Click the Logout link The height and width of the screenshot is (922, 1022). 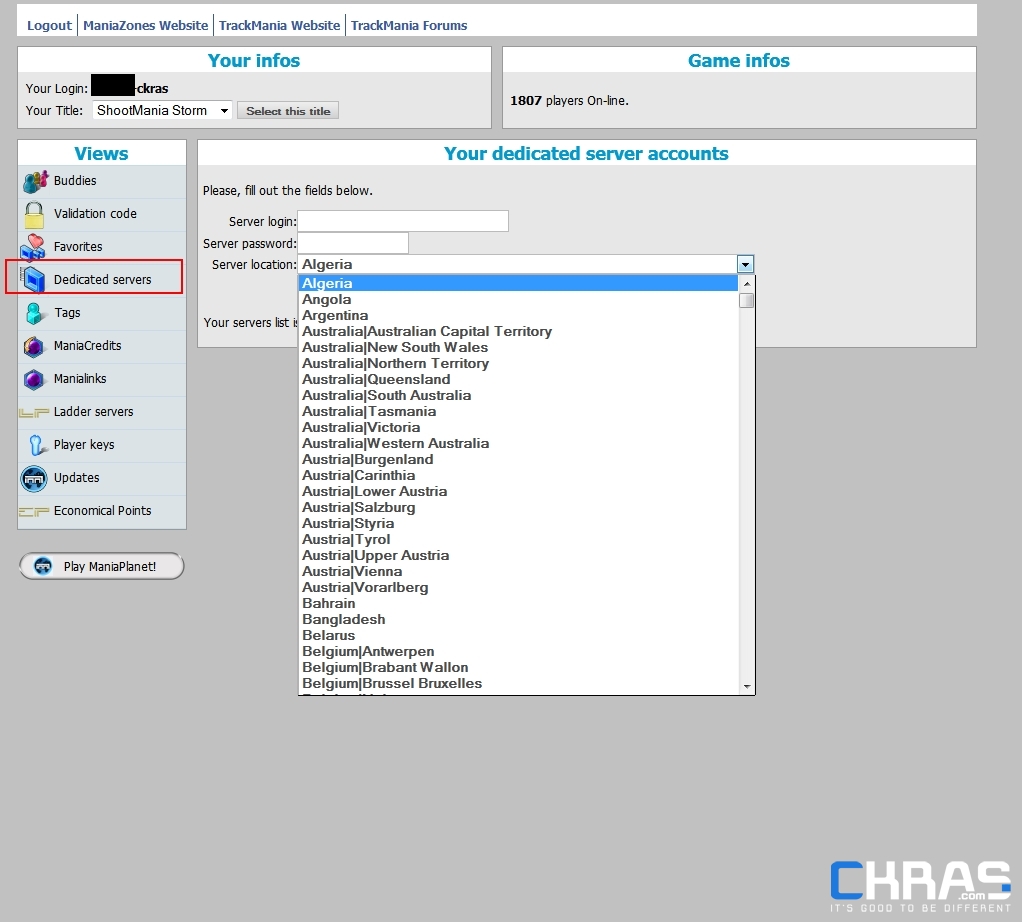click(49, 25)
